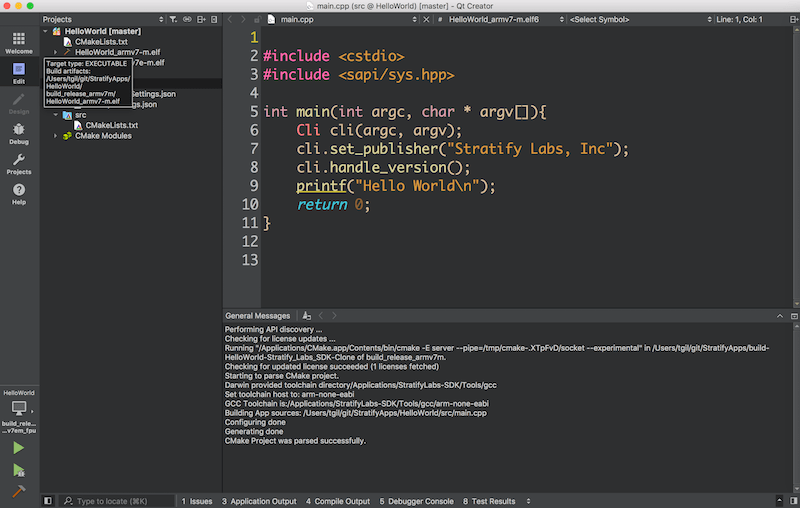This screenshot has height=508, width=800.
Task: Open the Projects view selector dropdown
Action: pos(103,19)
